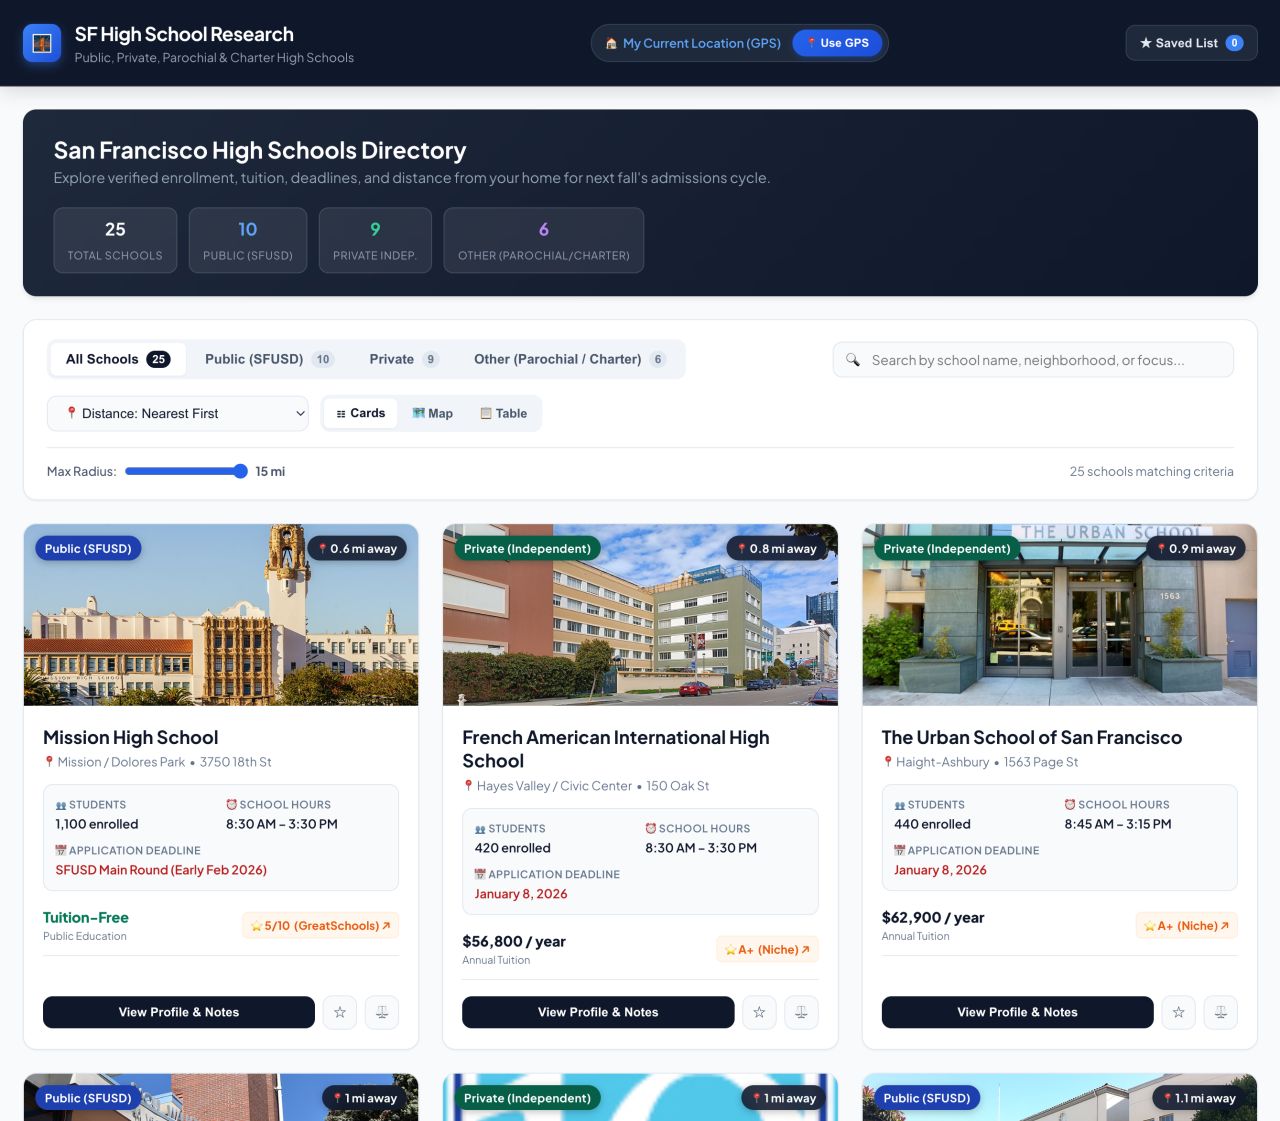
Task: Click the Mission High School title
Action: point(130,738)
